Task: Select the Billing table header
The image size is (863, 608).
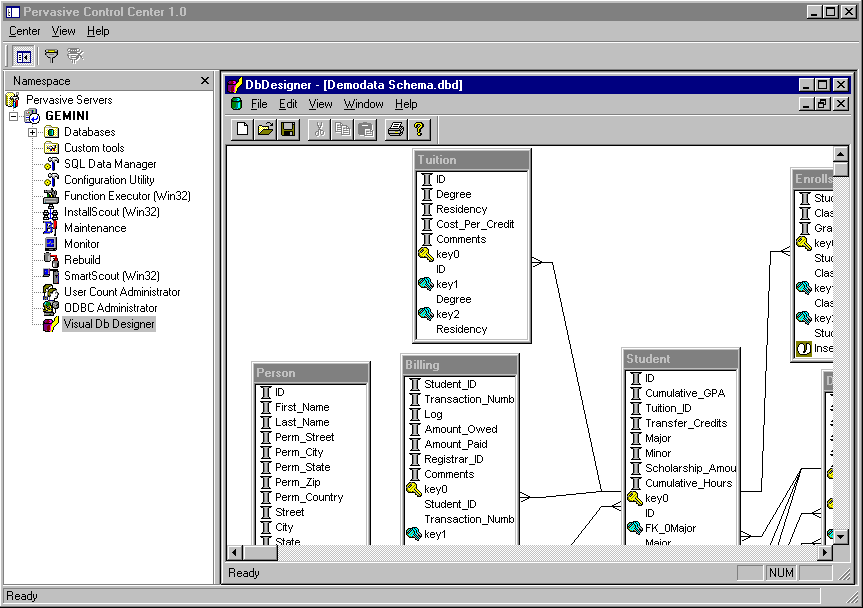Action: [x=460, y=365]
